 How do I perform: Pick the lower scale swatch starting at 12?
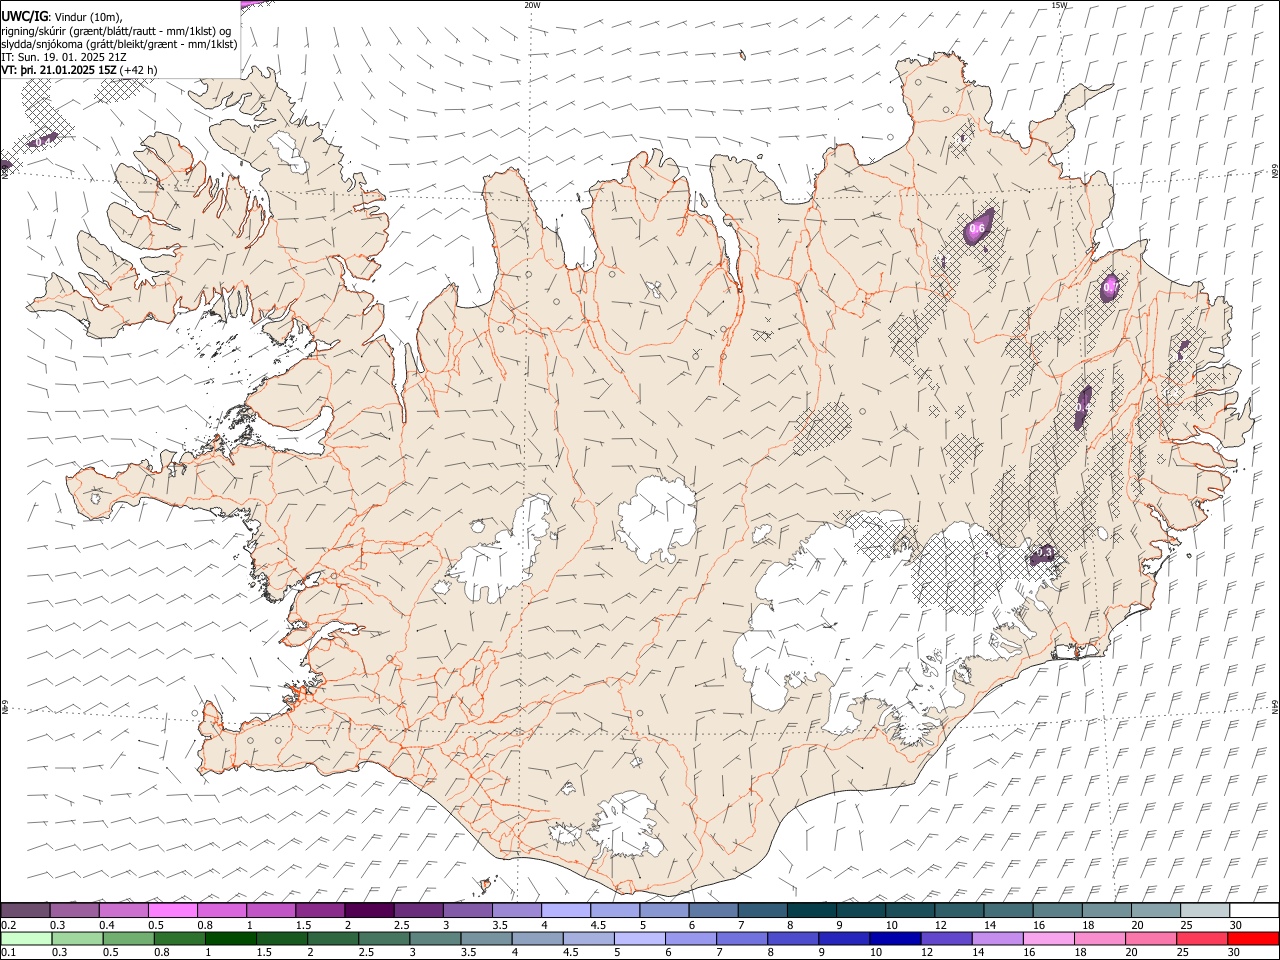coord(946,938)
